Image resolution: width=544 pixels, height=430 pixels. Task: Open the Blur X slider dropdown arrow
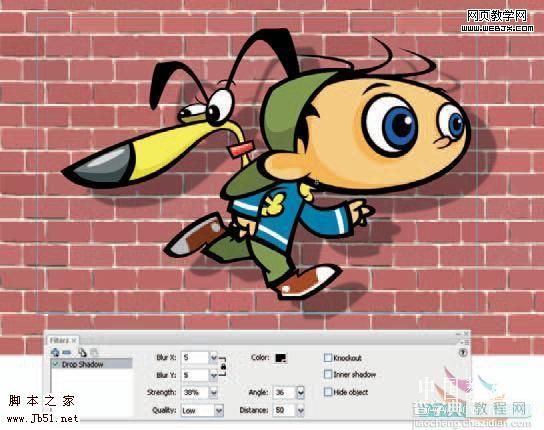coord(214,357)
